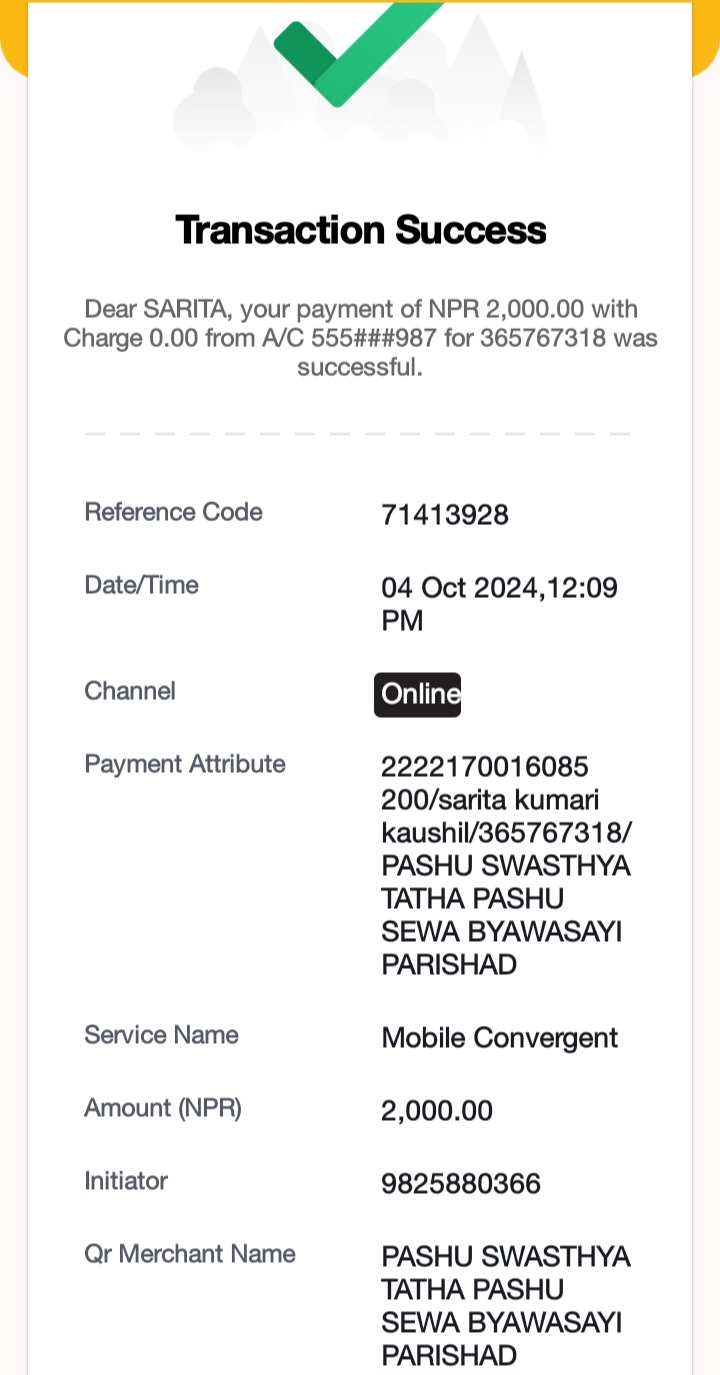Tap the Amount (NPR) label
720x1375 pixels.
click(163, 1108)
